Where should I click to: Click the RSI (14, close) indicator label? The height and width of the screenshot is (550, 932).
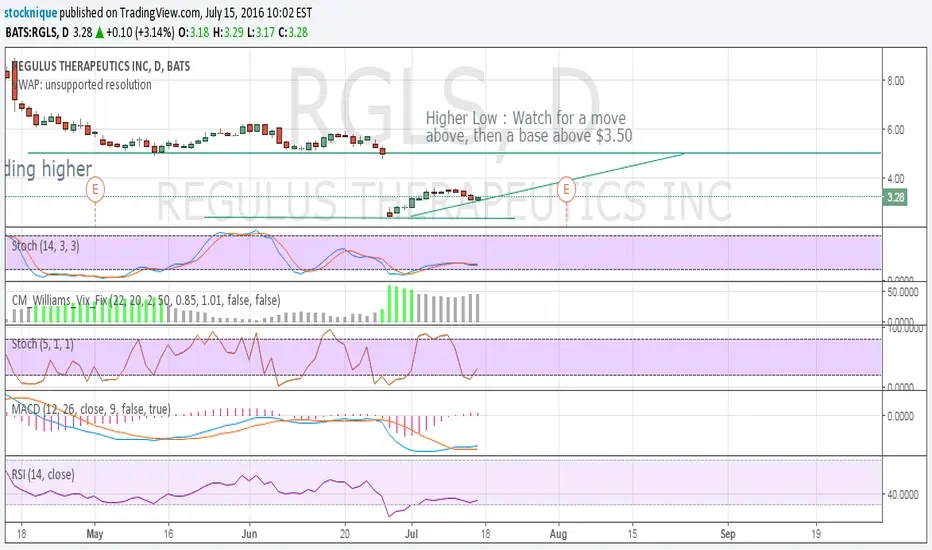[43, 474]
